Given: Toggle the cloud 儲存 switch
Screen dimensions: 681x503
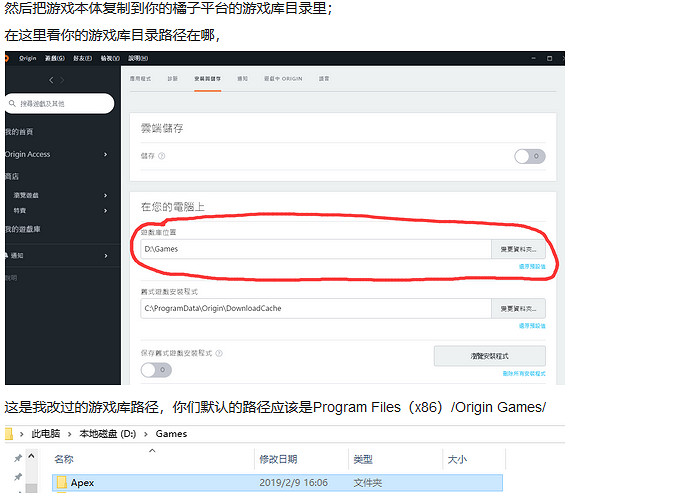Looking at the screenshot, I should [529, 156].
